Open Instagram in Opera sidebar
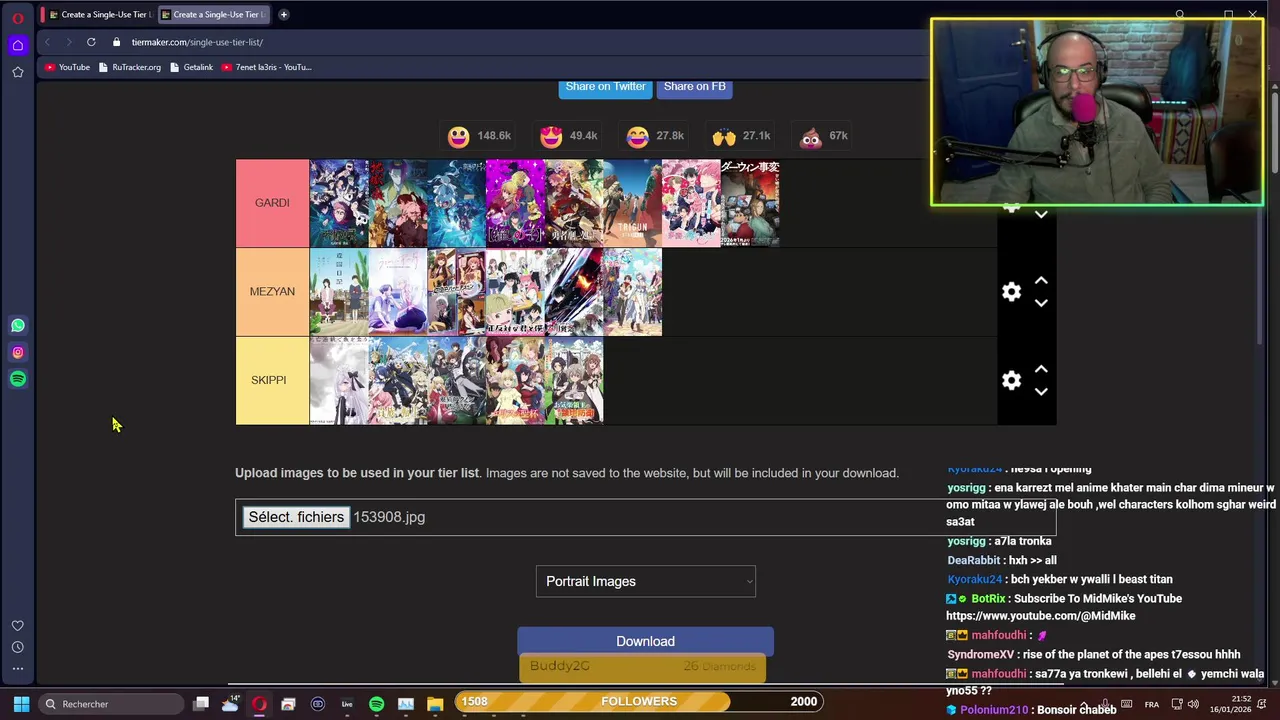This screenshot has height=720, width=1280. pos(18,352)
